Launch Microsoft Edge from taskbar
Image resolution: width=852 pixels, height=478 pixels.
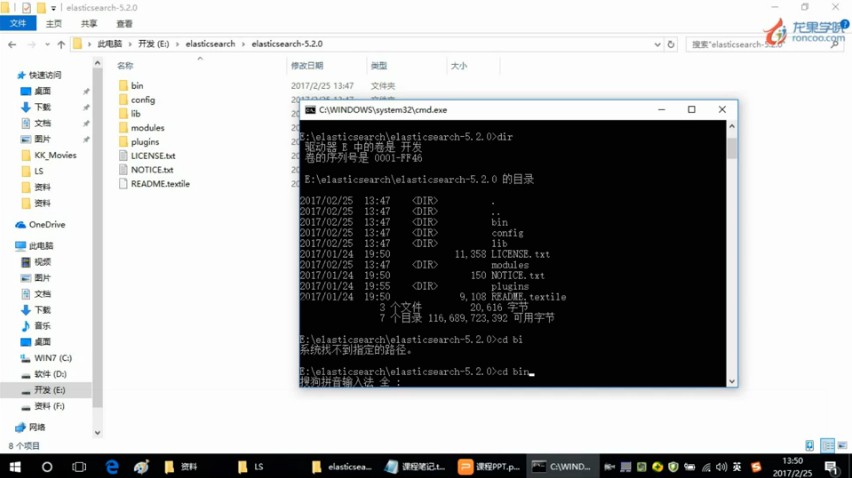pos(112,467)
